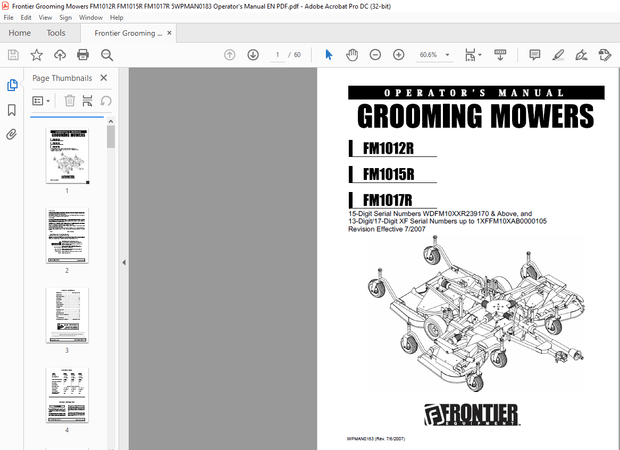The image size is (620, 450).
Task: Toggle the Attachments paperclip panel
Action: point(12,134)
